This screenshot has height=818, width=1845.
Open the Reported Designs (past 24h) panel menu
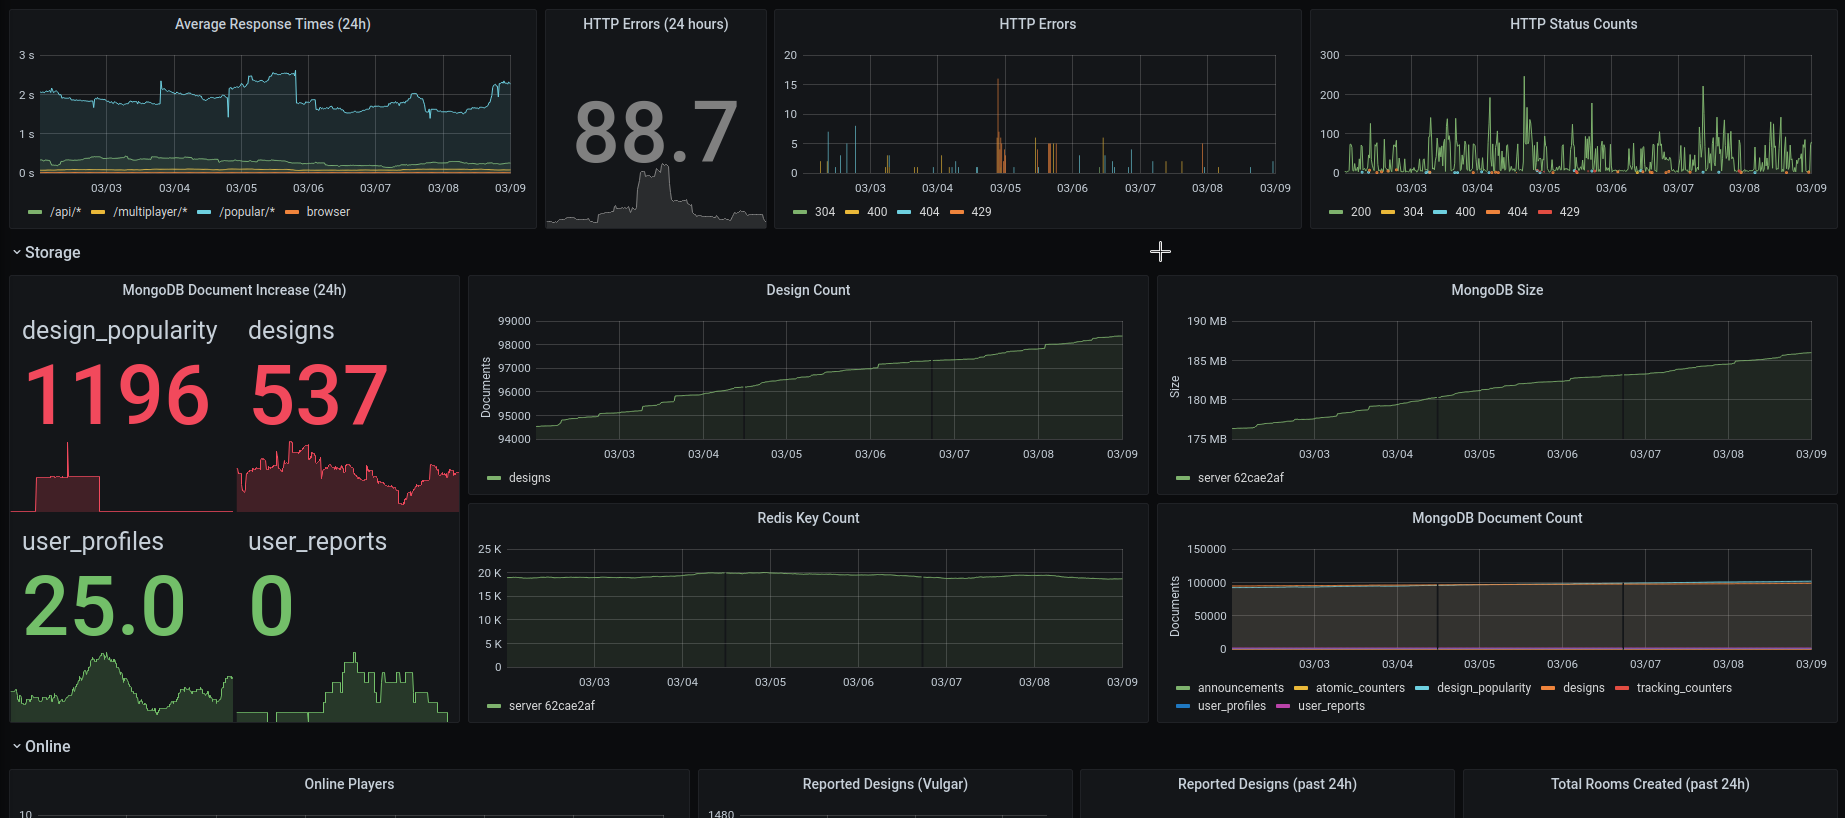pyautogui.click(x=1267, y=784)
